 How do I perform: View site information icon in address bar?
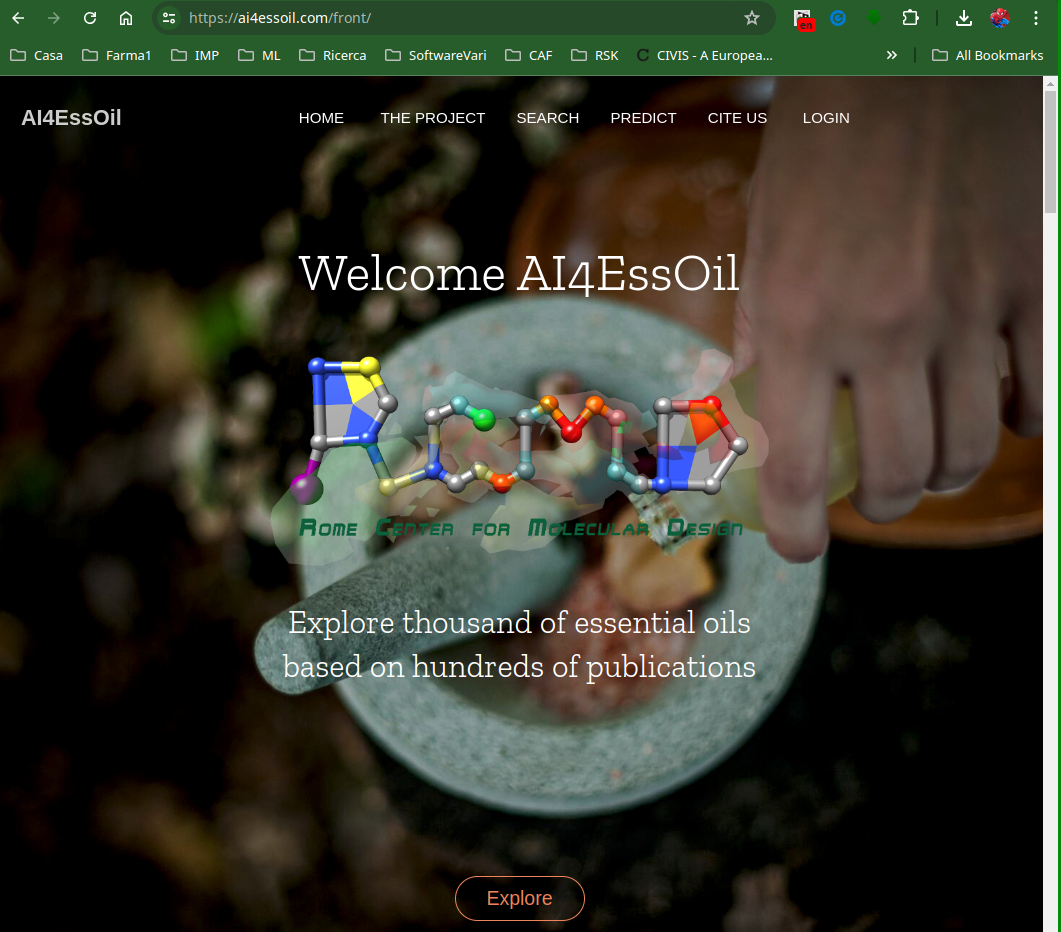coord(169,18)
